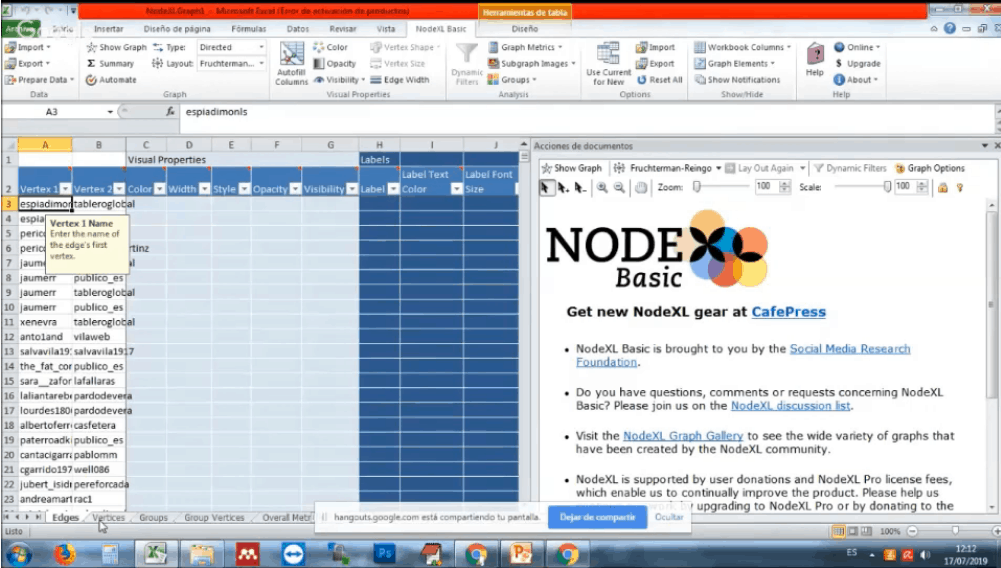Image resolution: width=1001 pixels, height=568 pixels.
Task: Click the Upgrade button
Action: tap(857, 63)
